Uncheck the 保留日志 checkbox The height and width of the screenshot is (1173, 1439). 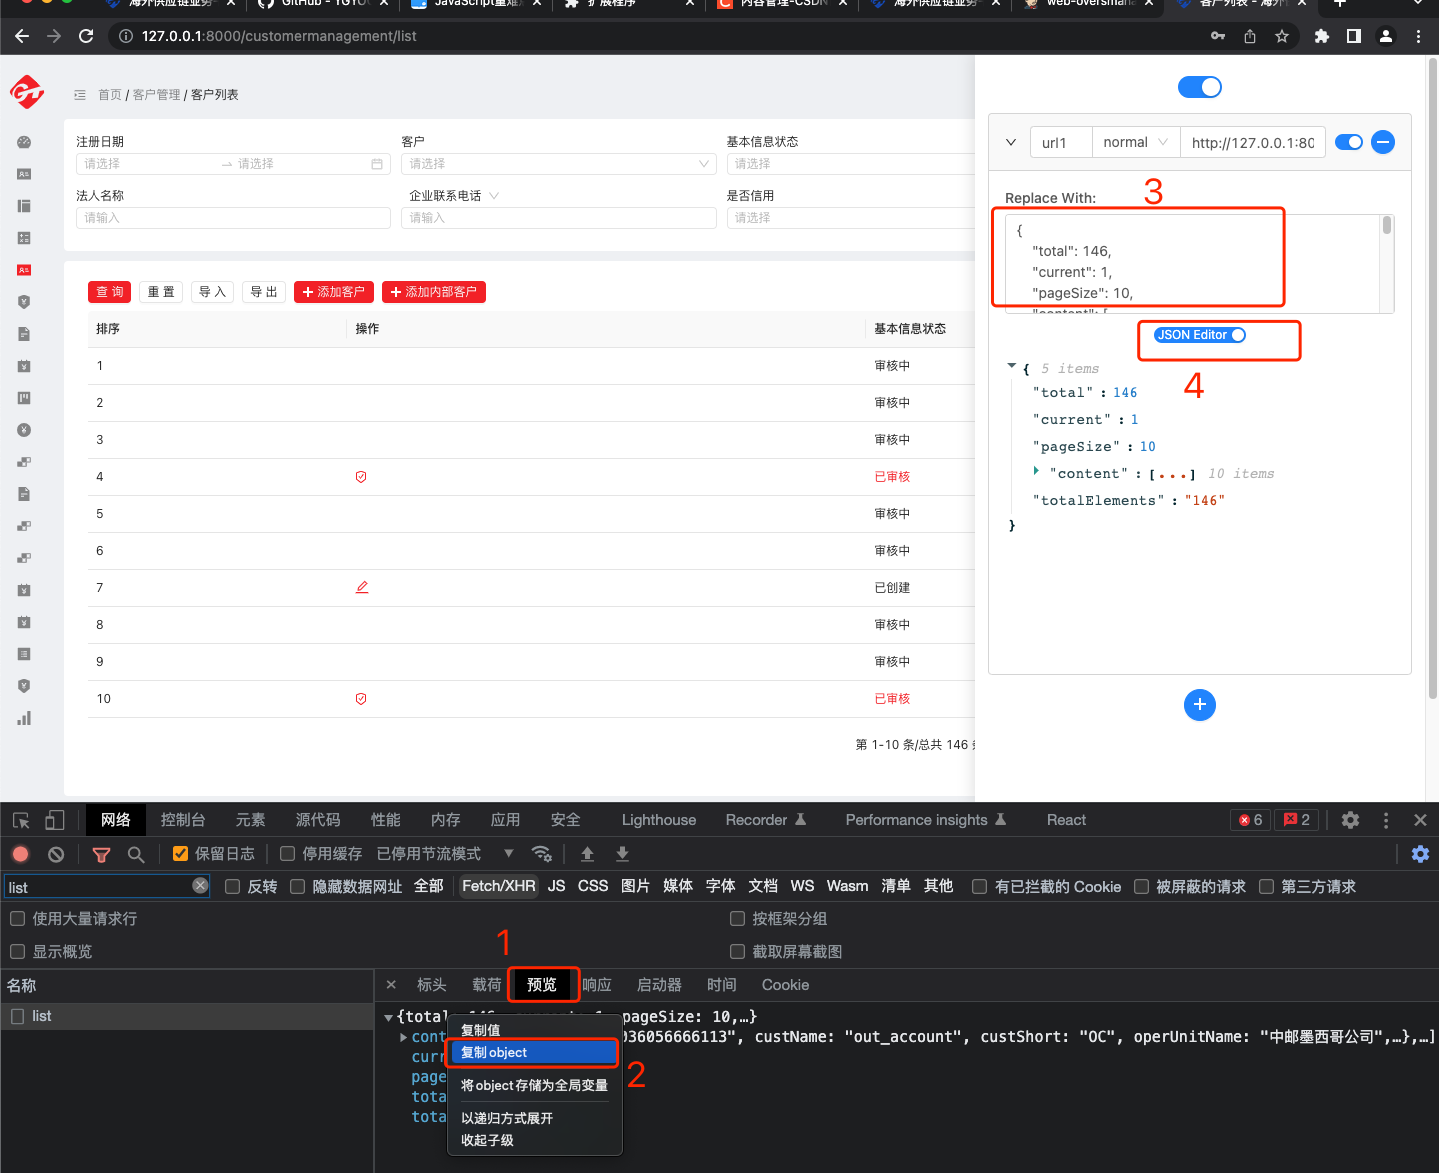(180, 854)
